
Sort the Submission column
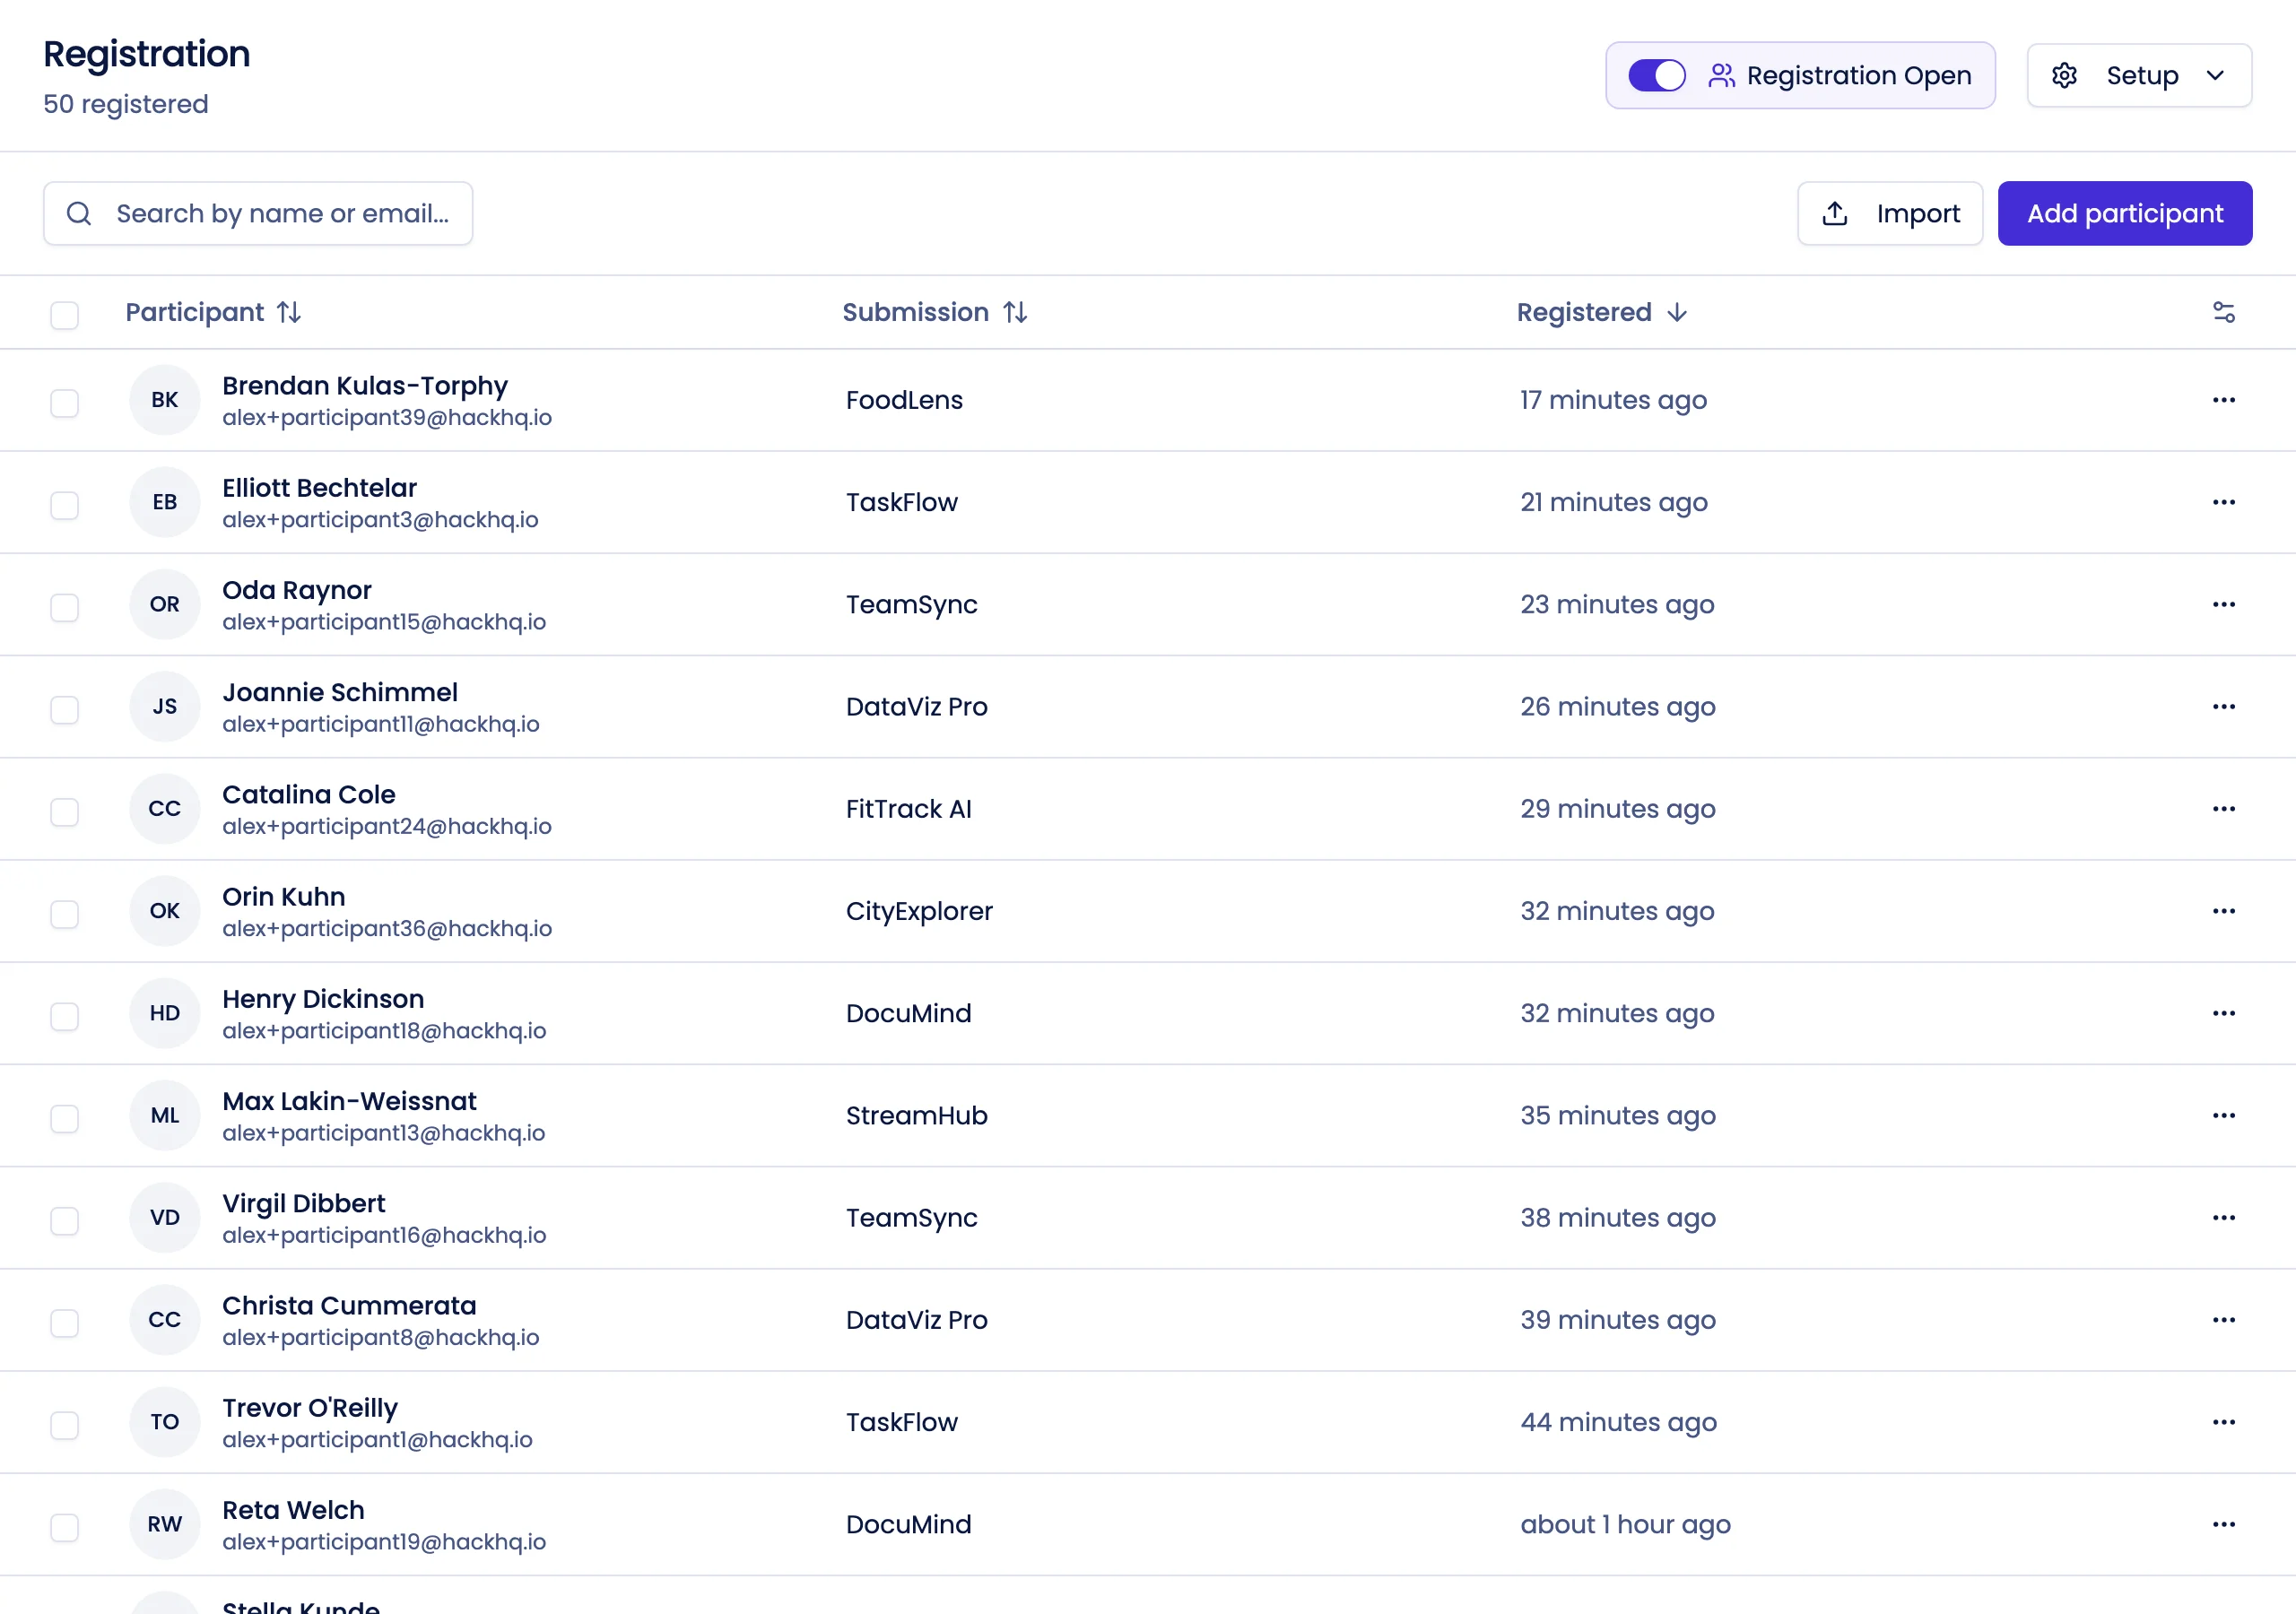pos(1016,312)
